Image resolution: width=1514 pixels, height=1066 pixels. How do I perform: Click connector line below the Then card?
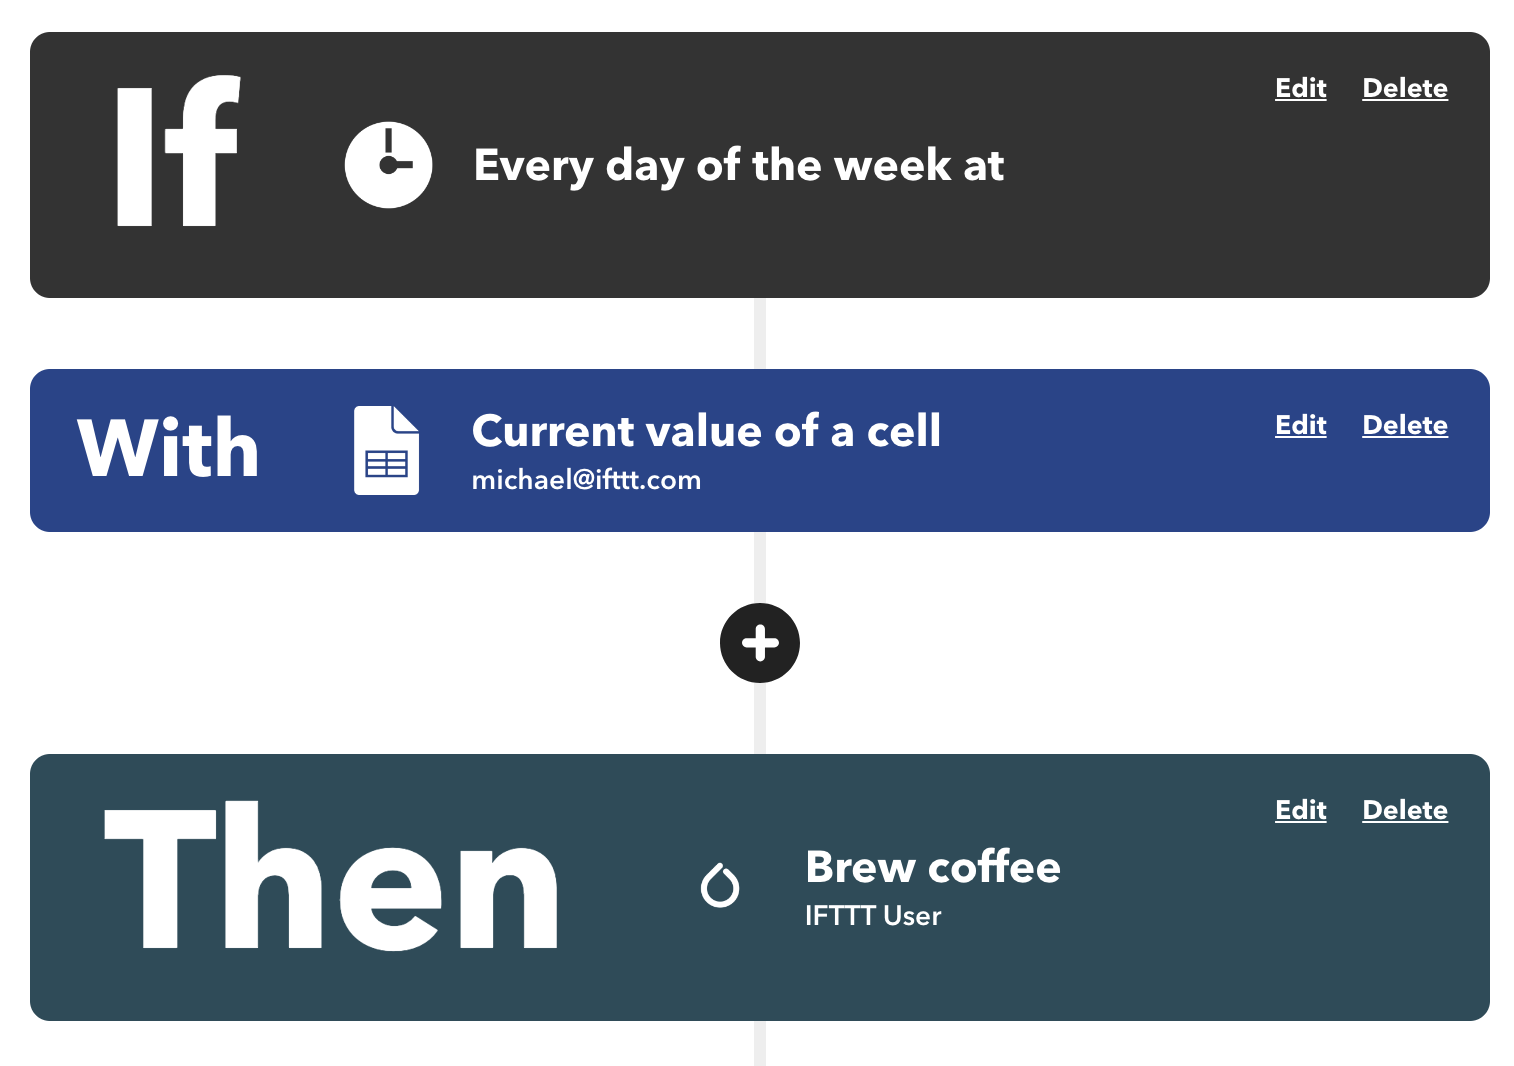tap(760, 1043)
